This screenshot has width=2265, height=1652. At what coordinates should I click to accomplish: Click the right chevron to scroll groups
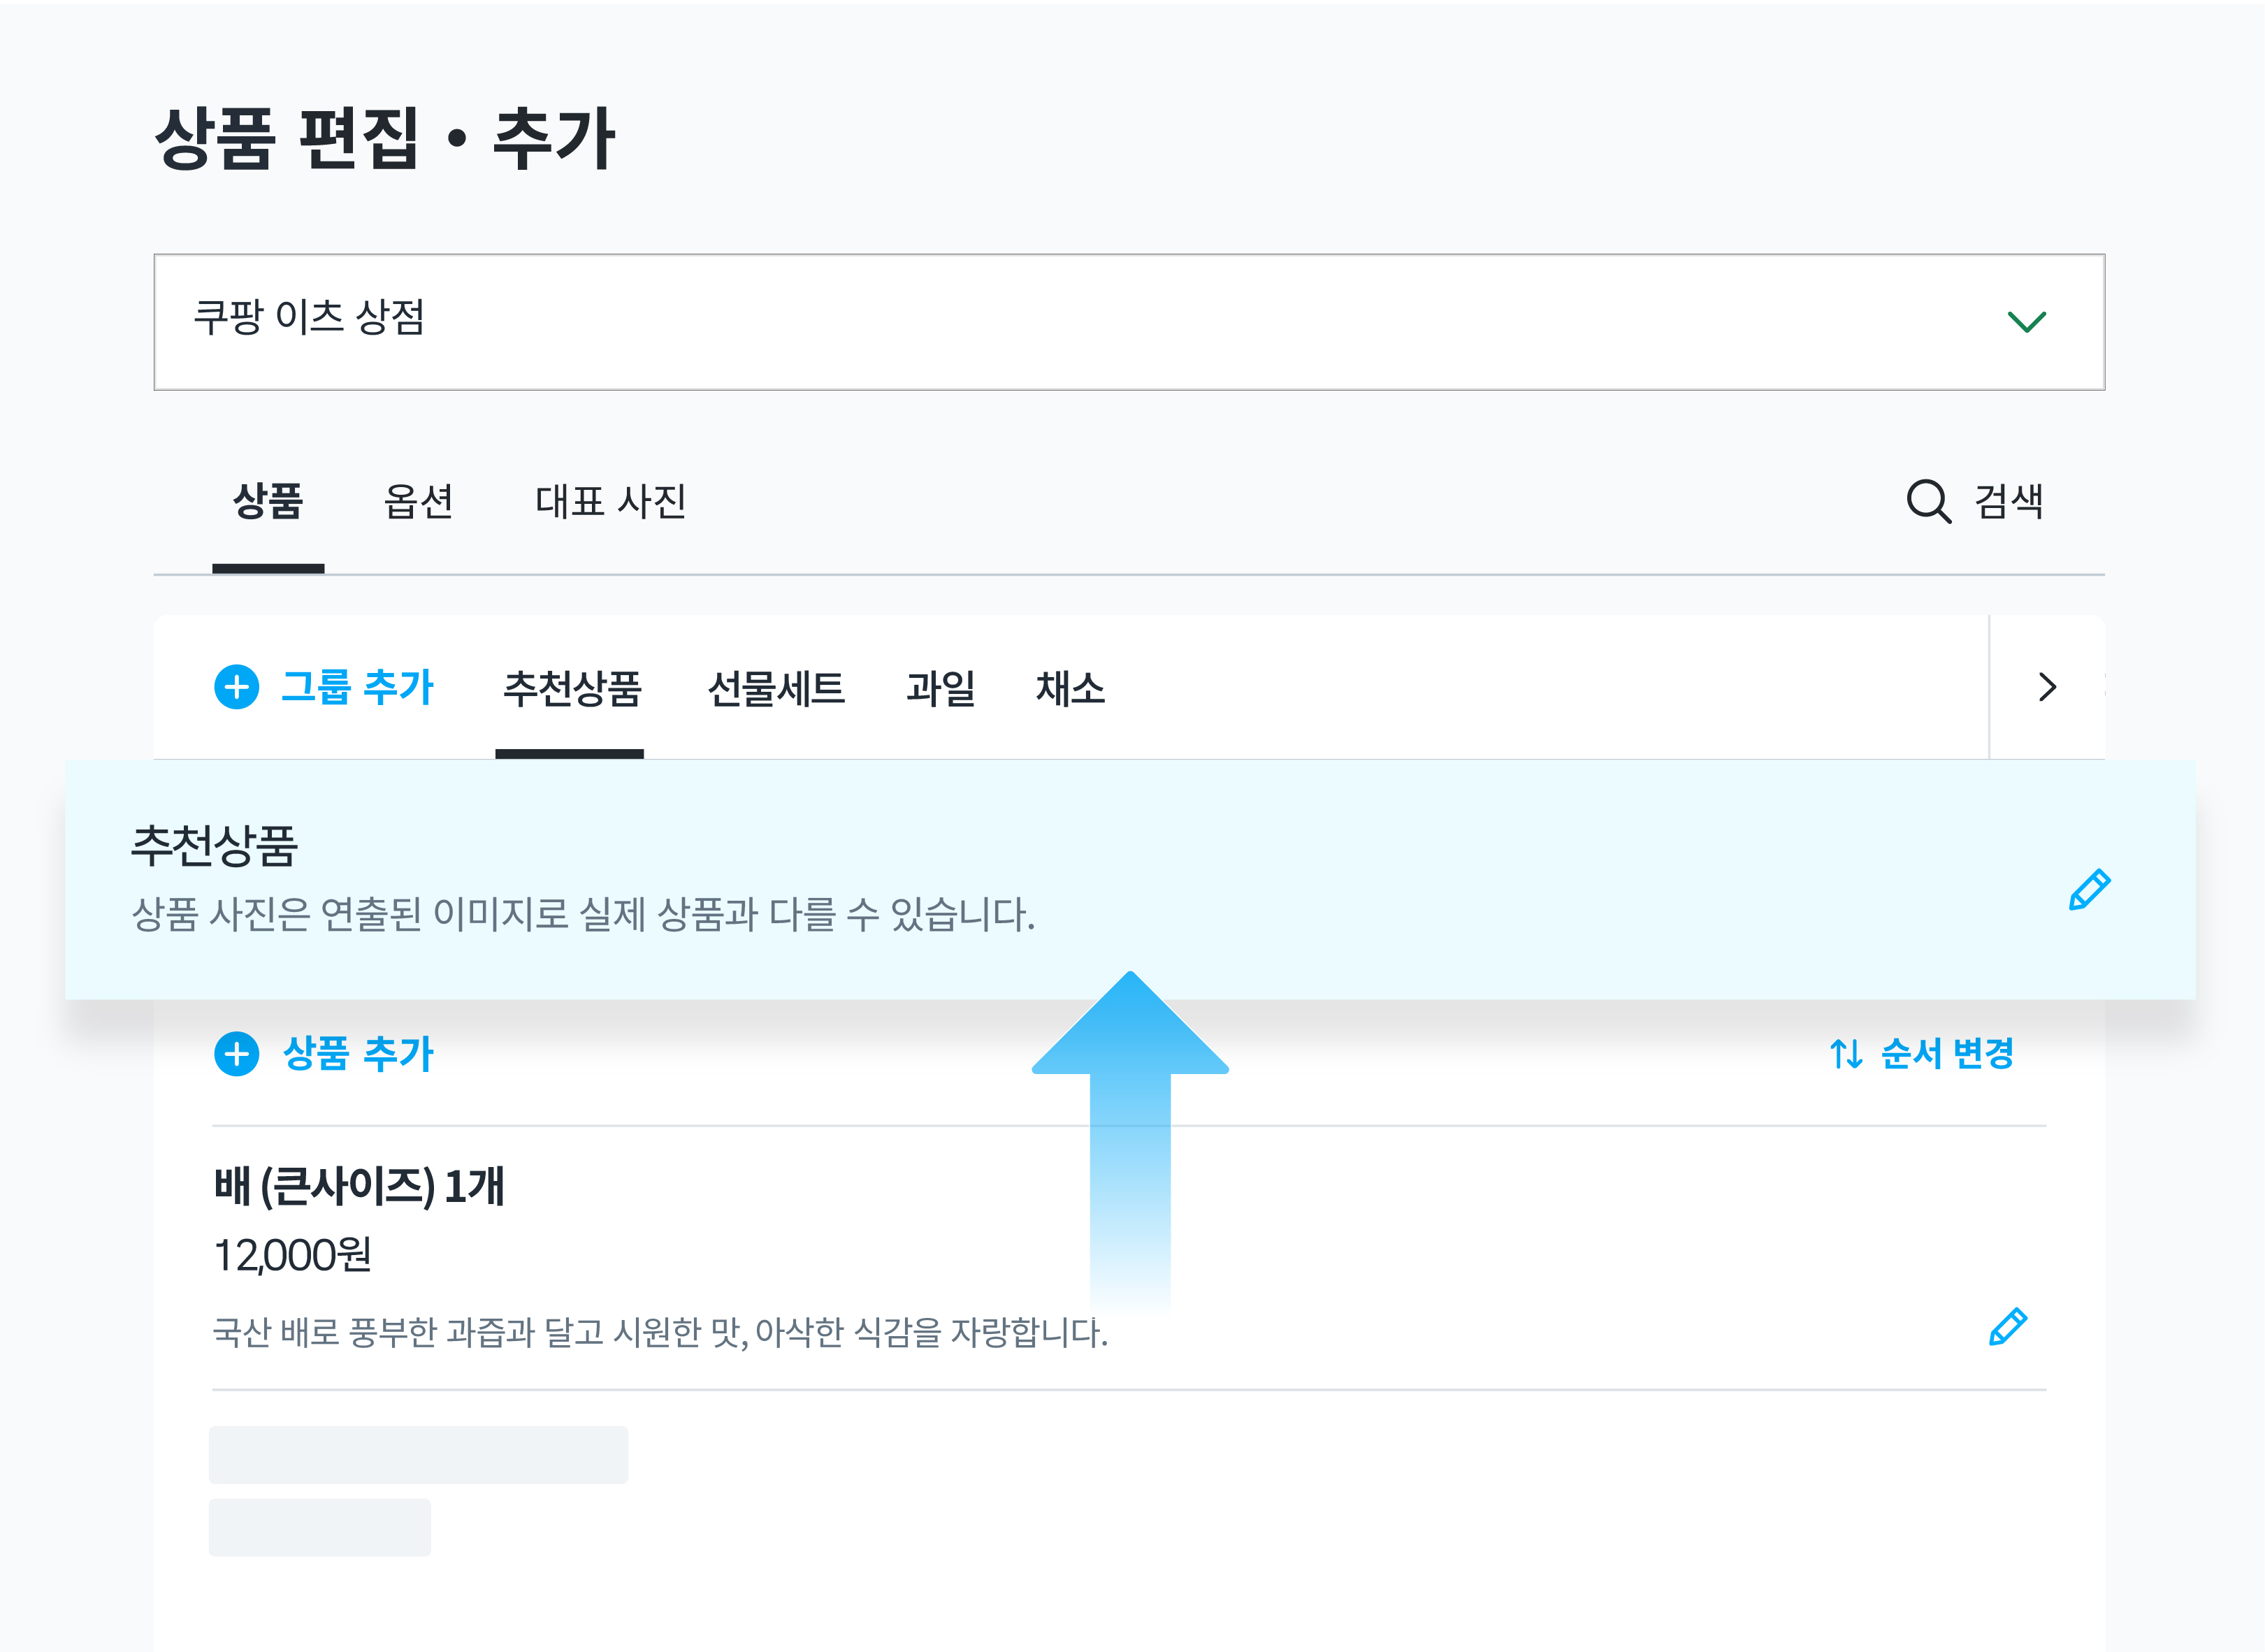2047,687
